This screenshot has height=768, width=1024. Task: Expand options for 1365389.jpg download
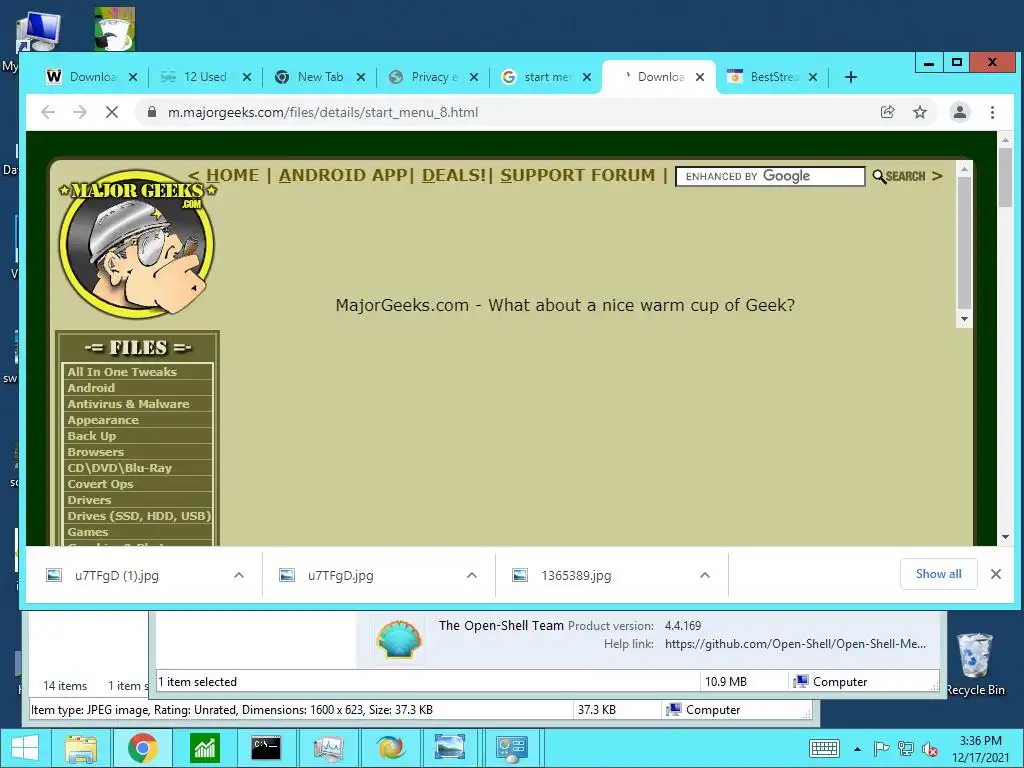[705, 575]
